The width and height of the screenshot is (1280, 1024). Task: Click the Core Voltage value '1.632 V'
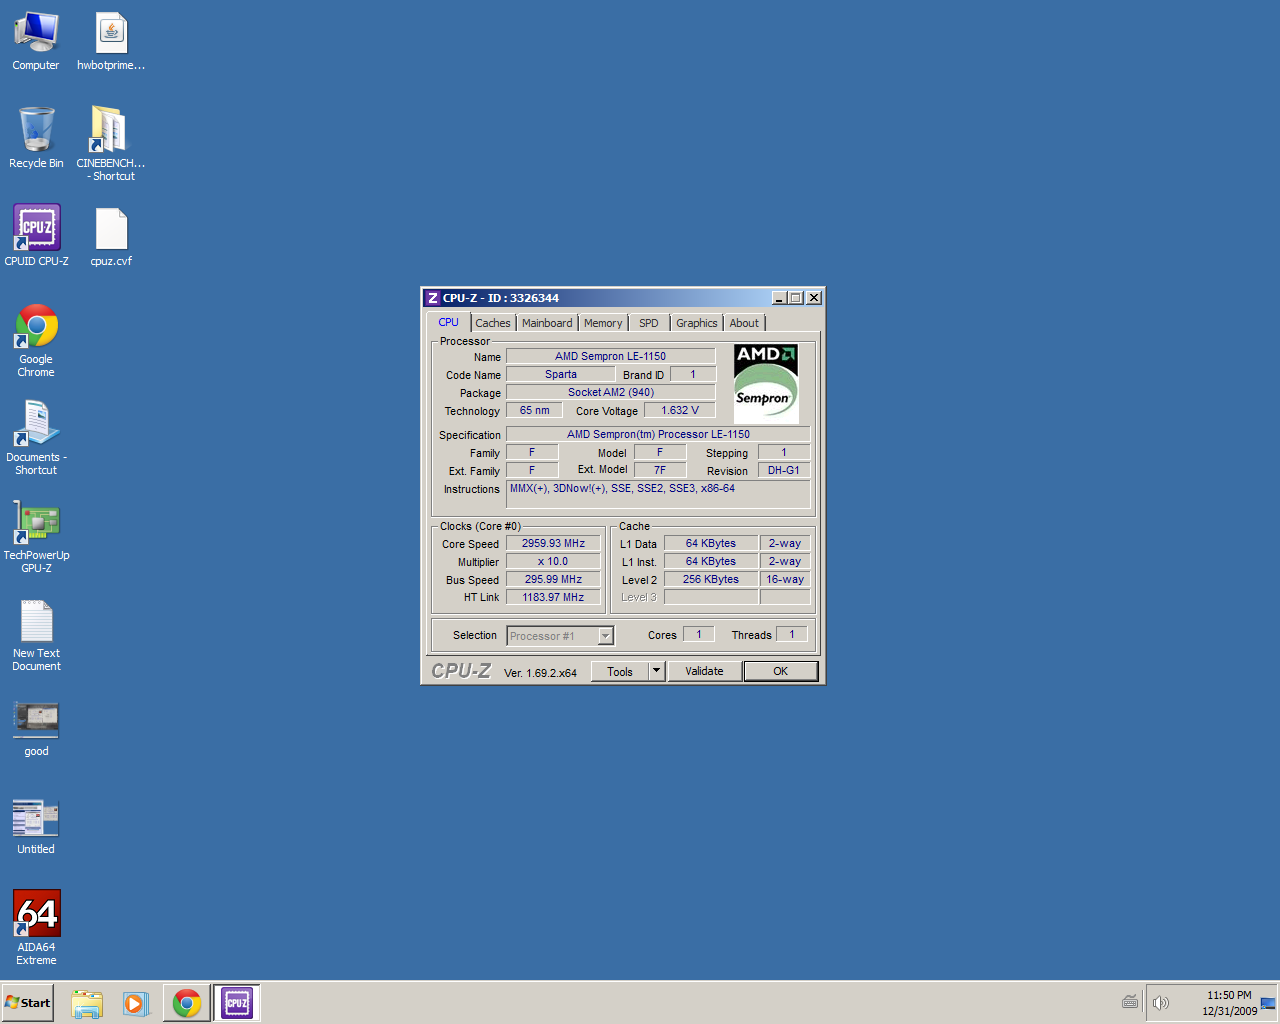pos(680,410)
